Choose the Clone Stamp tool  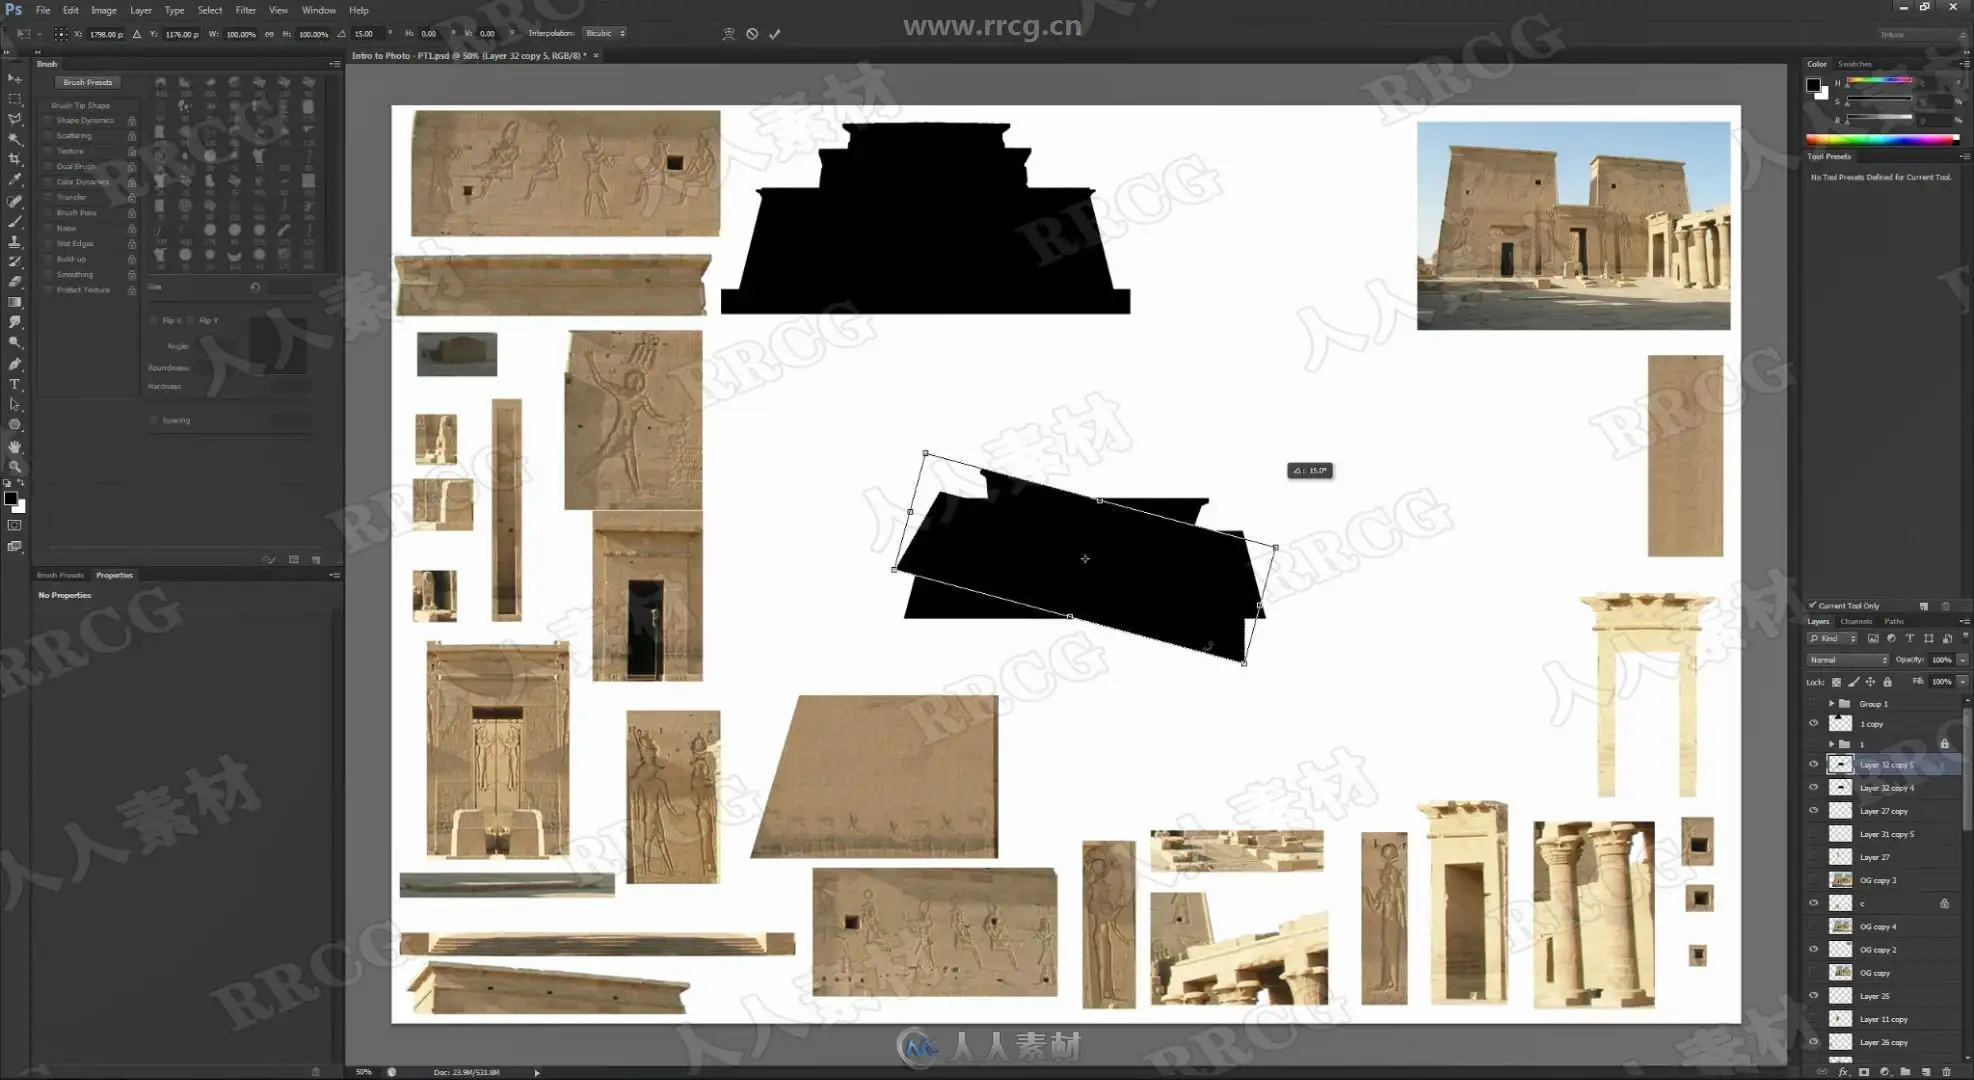click(x=15, y=241)
